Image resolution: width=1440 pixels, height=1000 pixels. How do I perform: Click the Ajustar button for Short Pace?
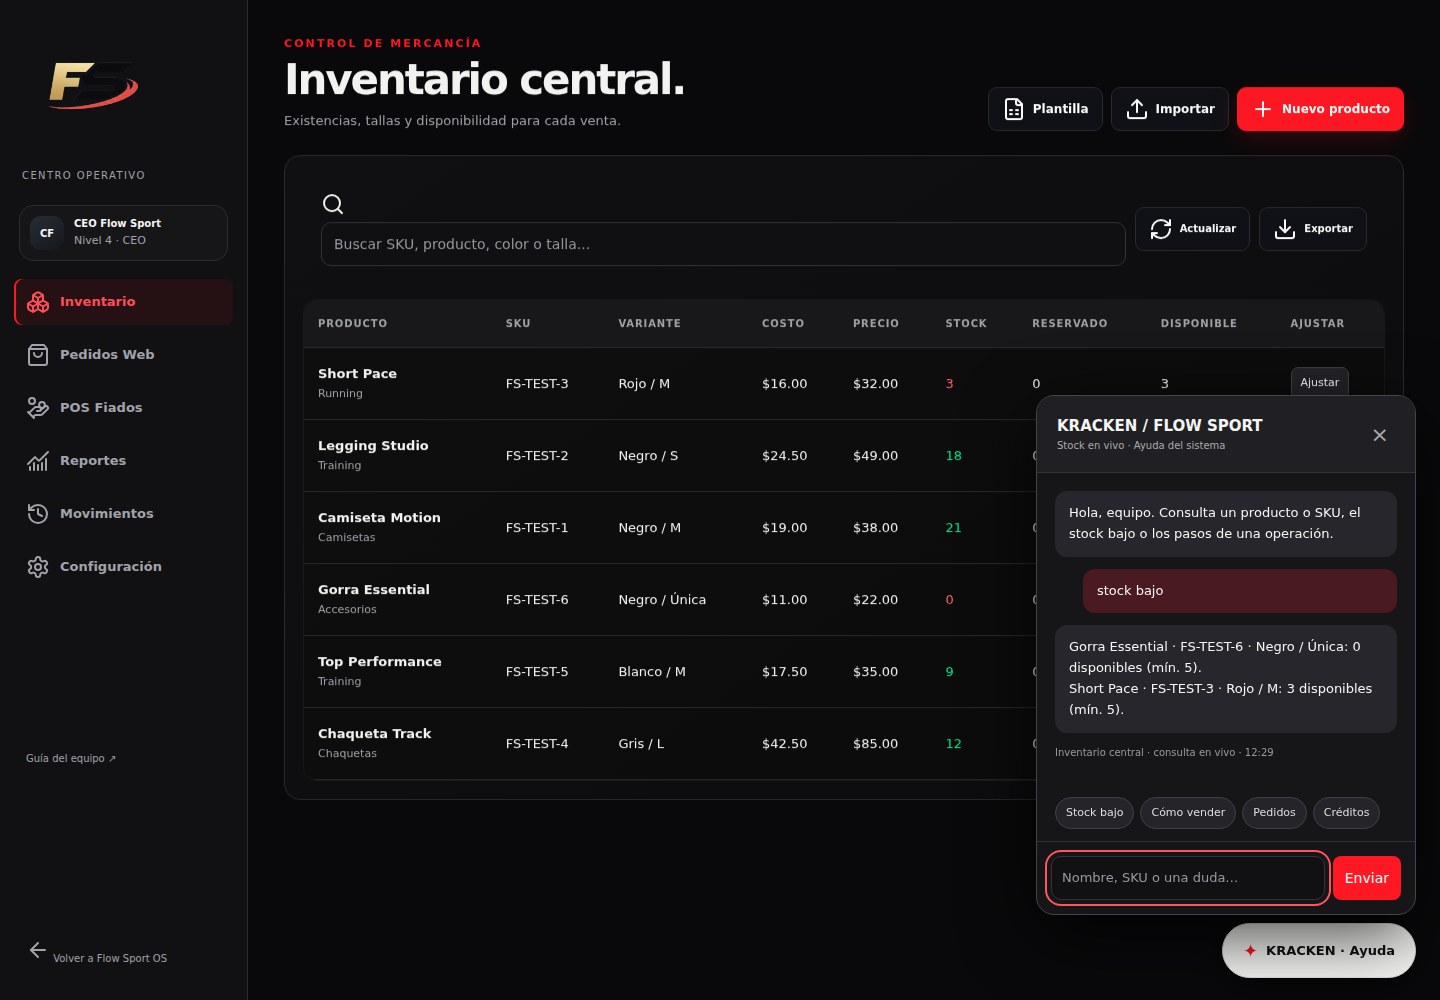point(1319,382)
